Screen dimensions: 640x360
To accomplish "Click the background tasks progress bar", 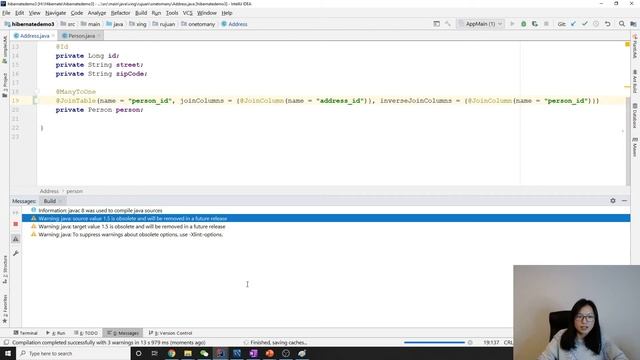I will (434, 343).
